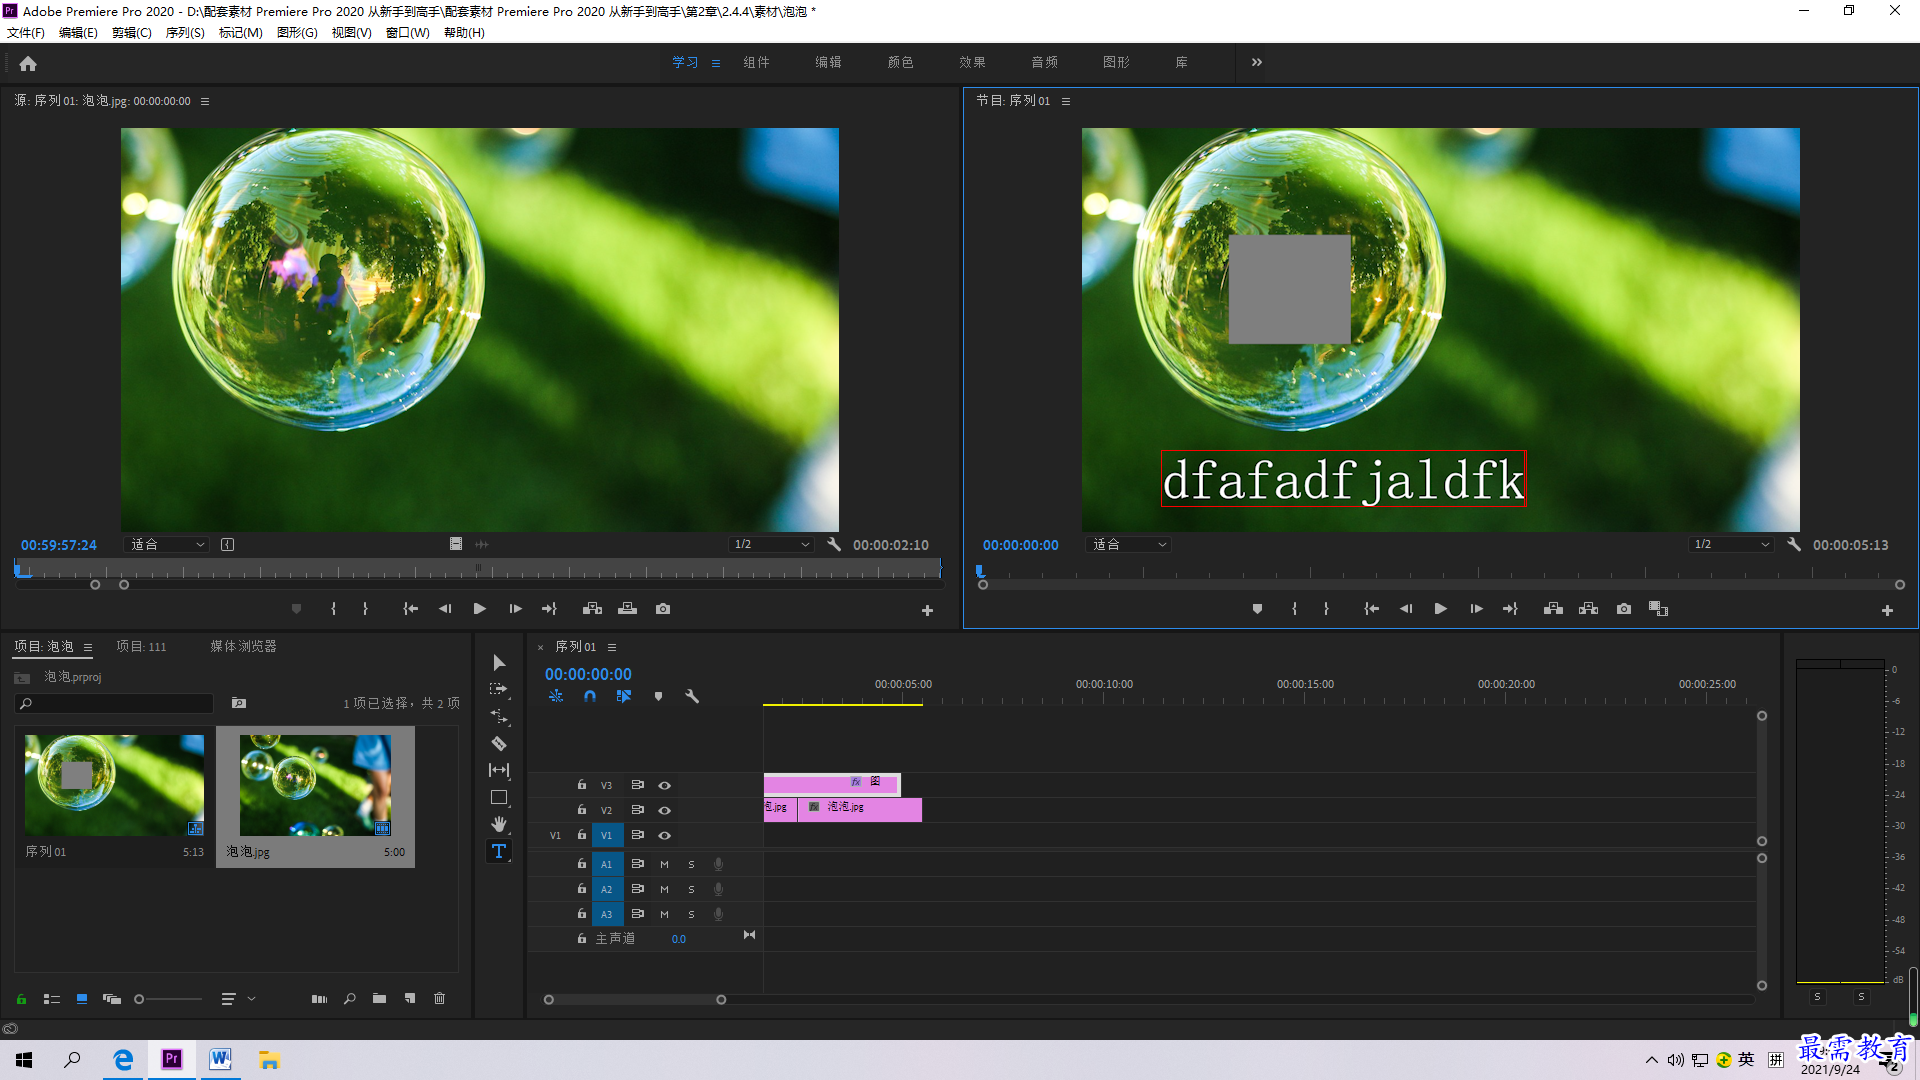The image size is (1920, 1080).
Task: Click timeline horizontal zoom scrollbar
Action: tap(635, 1000)
